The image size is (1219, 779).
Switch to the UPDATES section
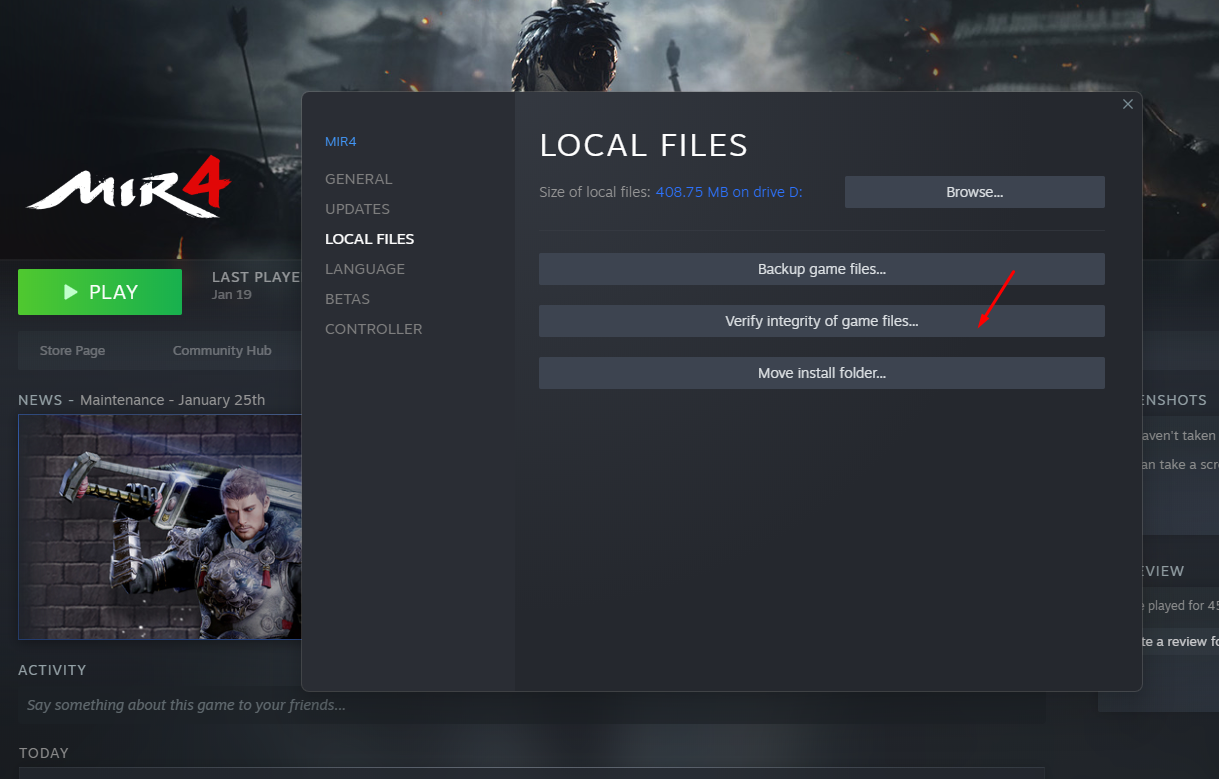[x=357, y=209]
